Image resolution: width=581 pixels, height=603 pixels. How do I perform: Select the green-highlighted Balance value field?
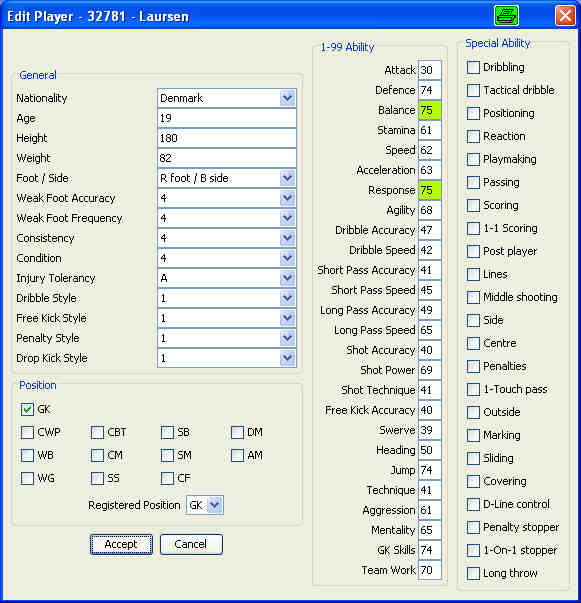(x=430, y=110)
